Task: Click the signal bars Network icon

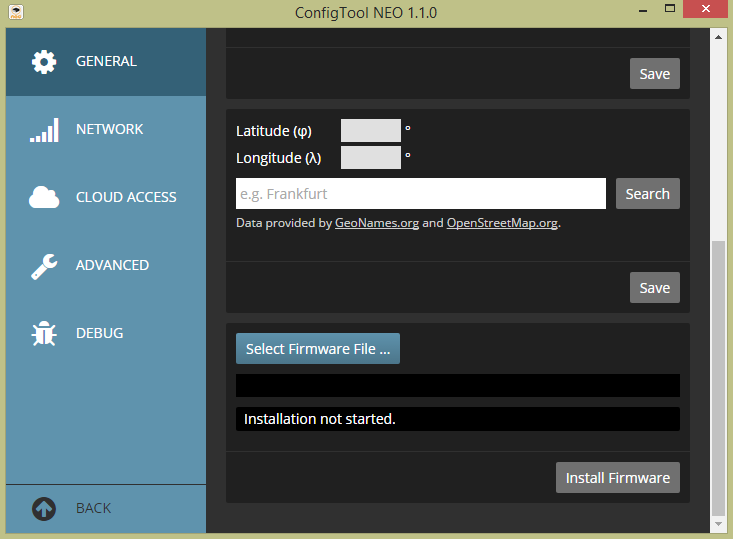Action: coord(44,130)
